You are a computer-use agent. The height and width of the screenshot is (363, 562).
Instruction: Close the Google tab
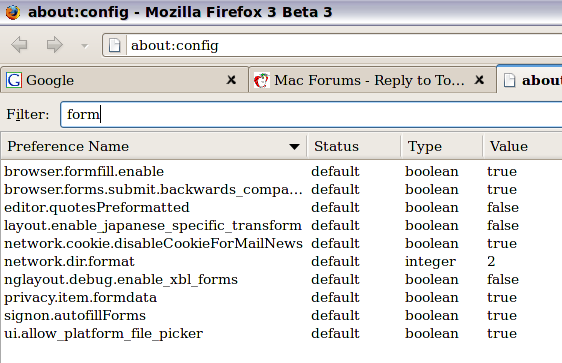point(232,80)
